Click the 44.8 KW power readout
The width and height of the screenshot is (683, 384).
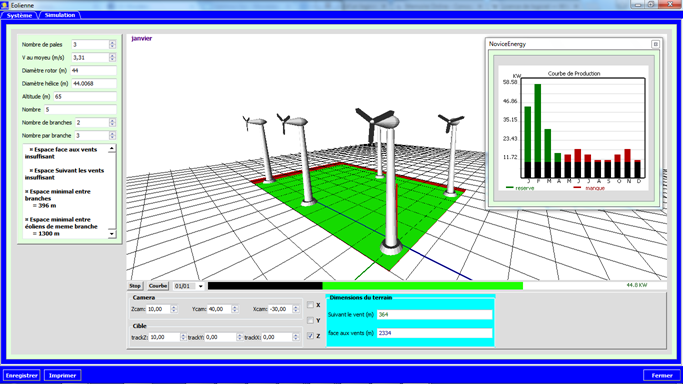tap(637, 285)
